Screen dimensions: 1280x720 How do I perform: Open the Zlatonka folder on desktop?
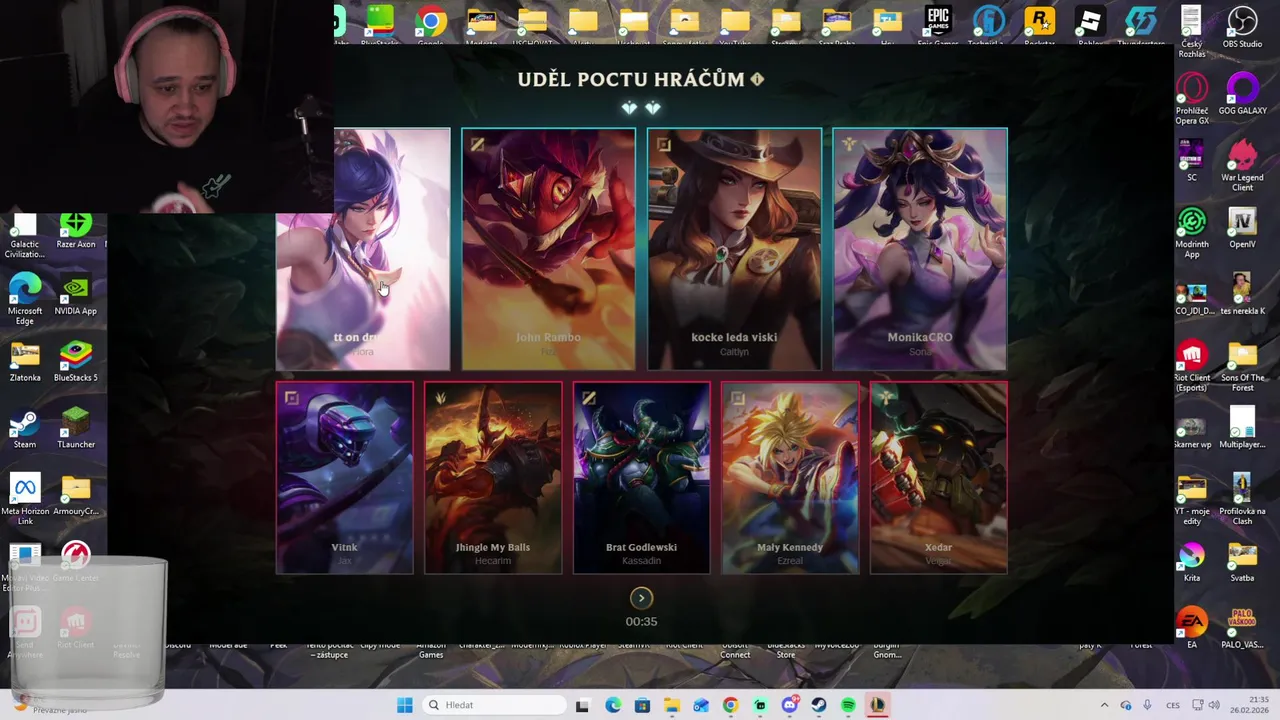pyautogui.click(x=25, y=362)
